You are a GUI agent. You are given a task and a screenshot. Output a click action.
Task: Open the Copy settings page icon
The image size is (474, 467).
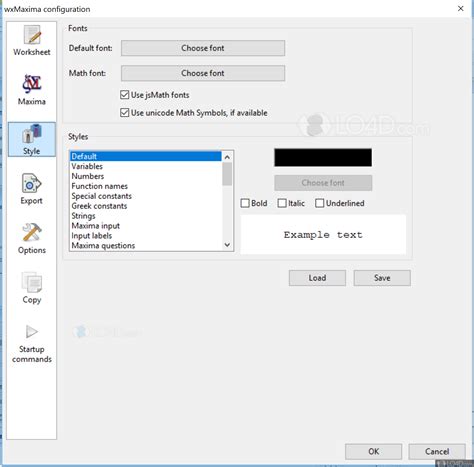[x=32, y=282]
